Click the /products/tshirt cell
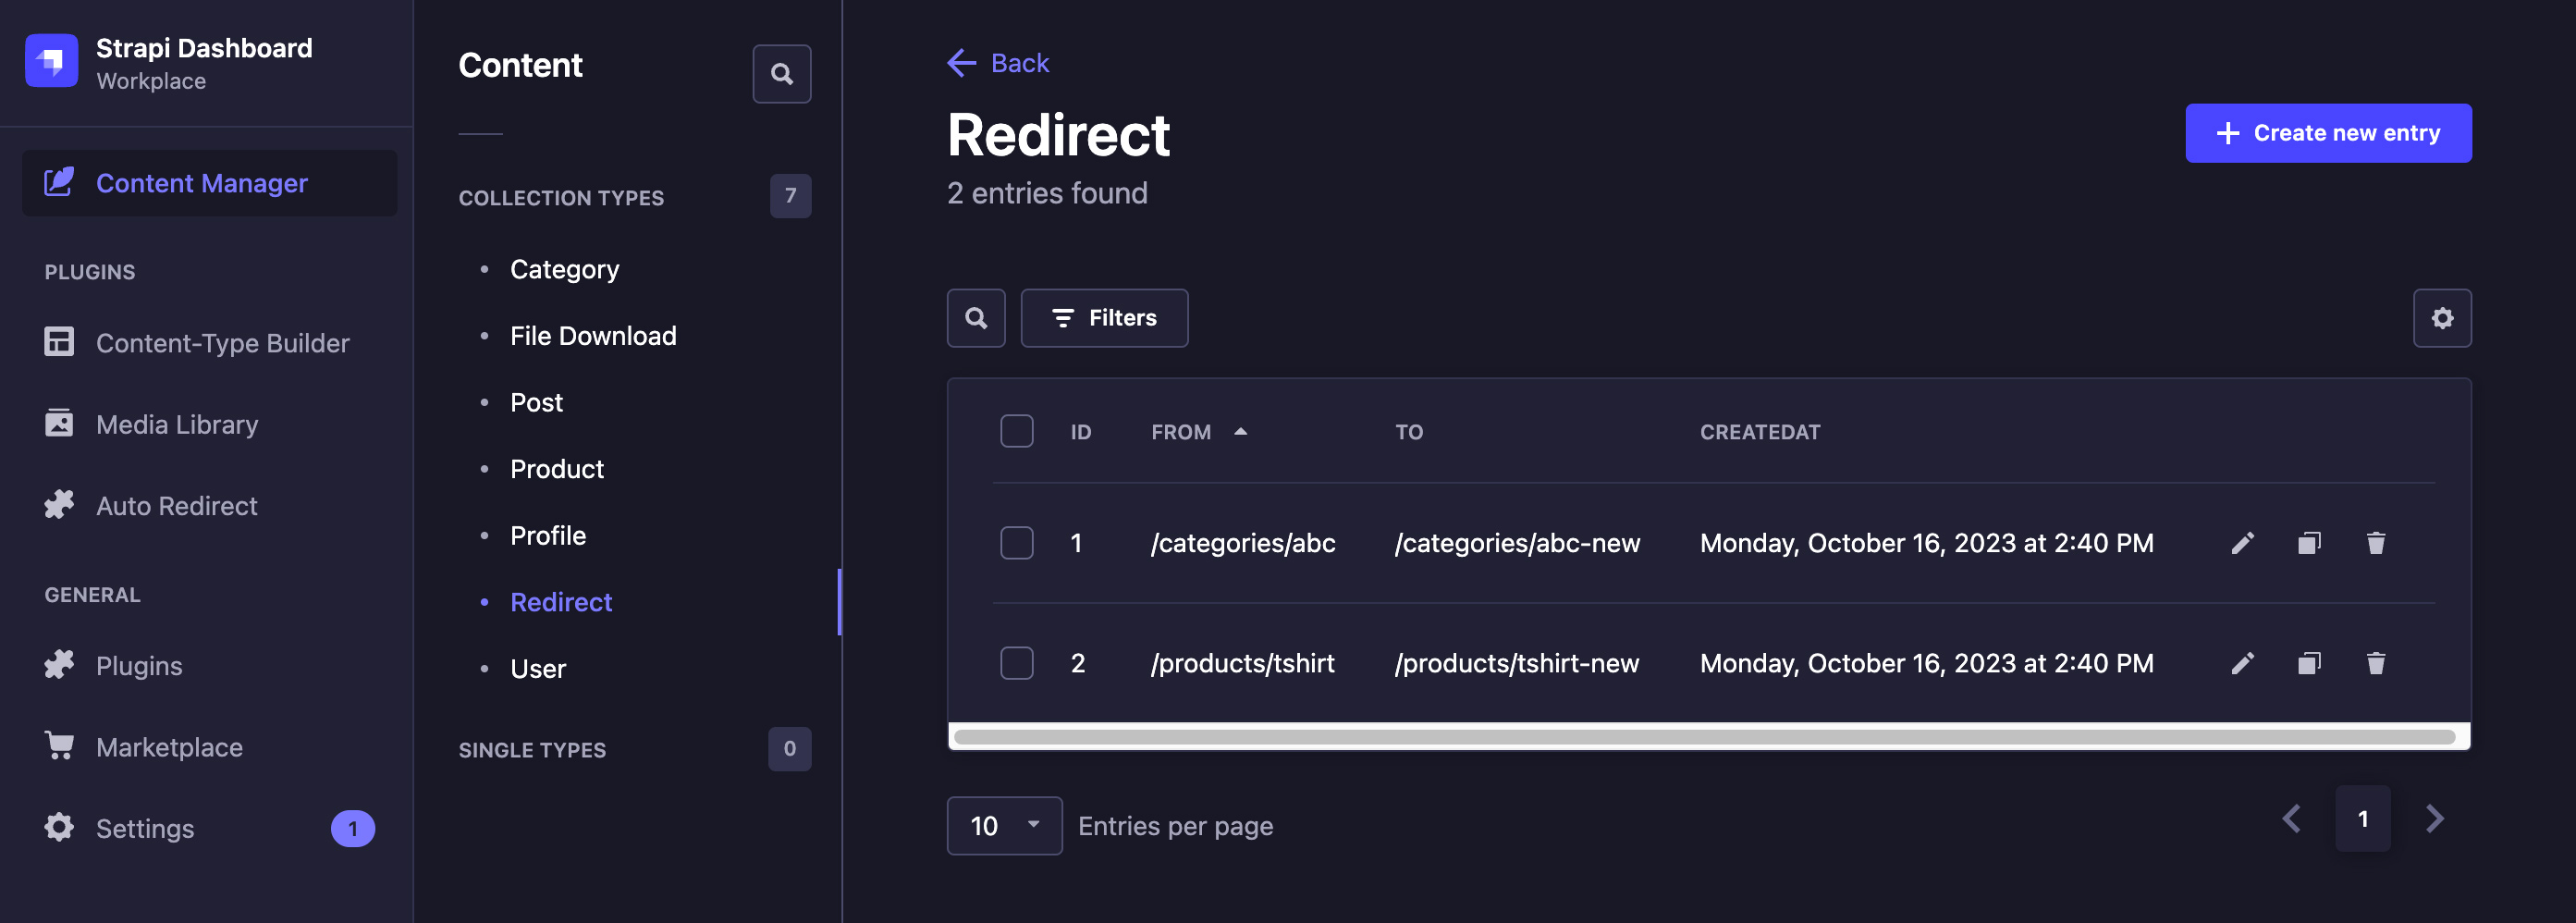This screenshot has width=2576, height=923. (x=1242, y=663)
